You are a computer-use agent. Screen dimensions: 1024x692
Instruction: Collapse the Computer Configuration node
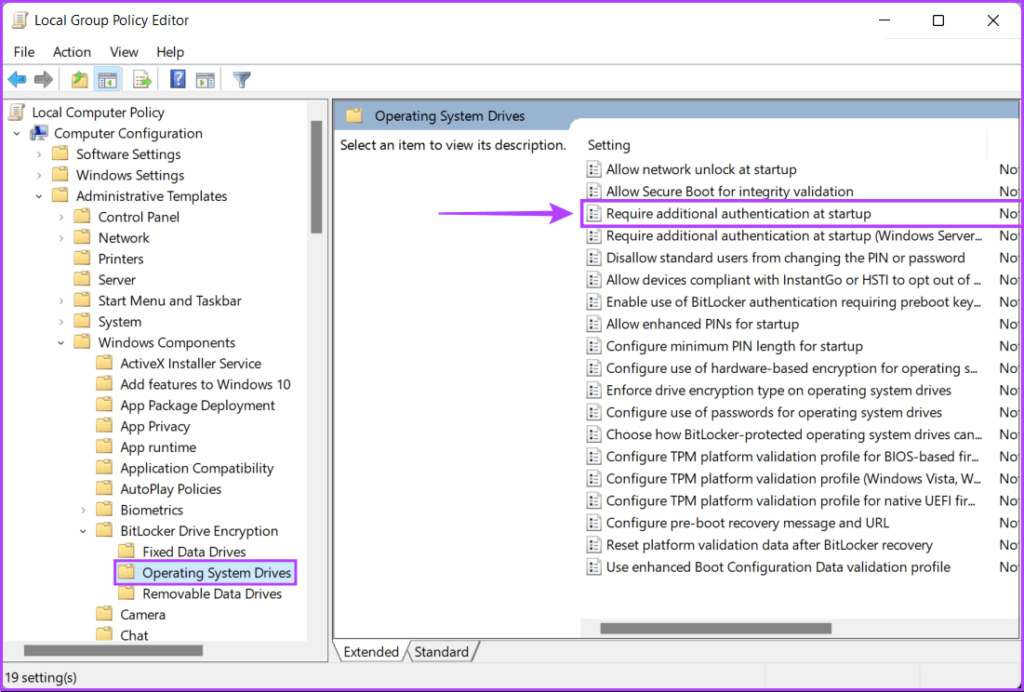[17, 134]
